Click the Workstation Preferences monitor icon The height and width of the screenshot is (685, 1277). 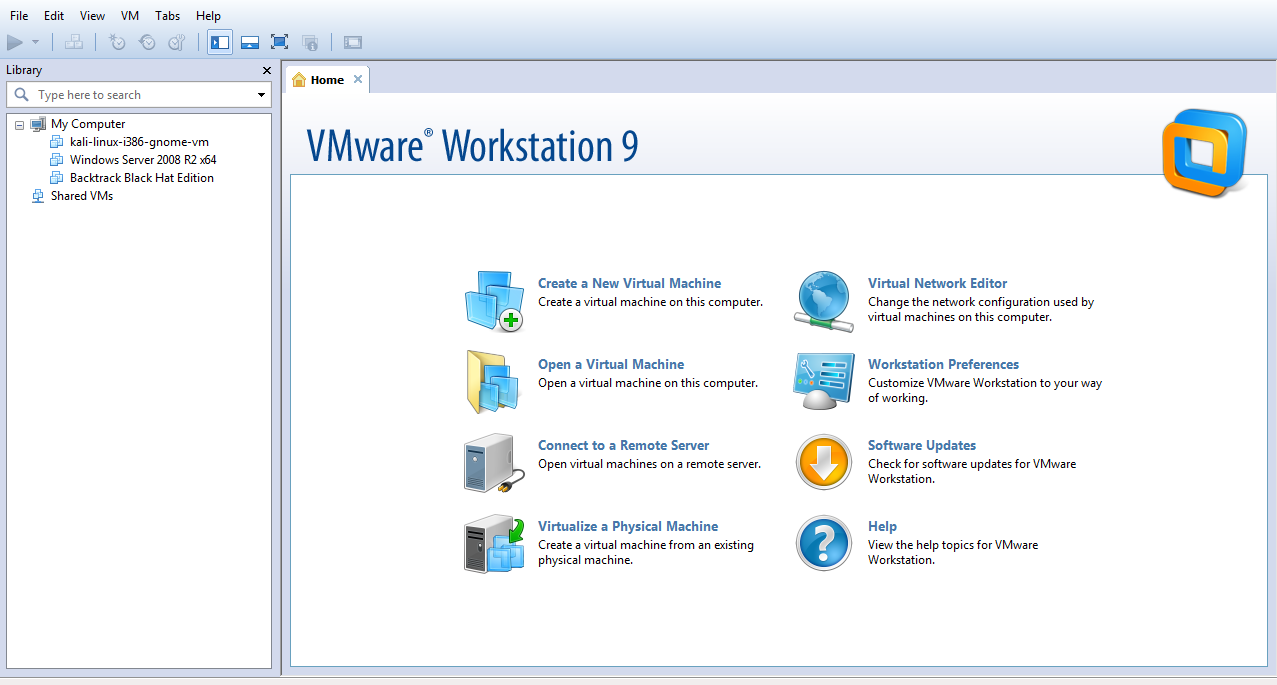[824, 382]
